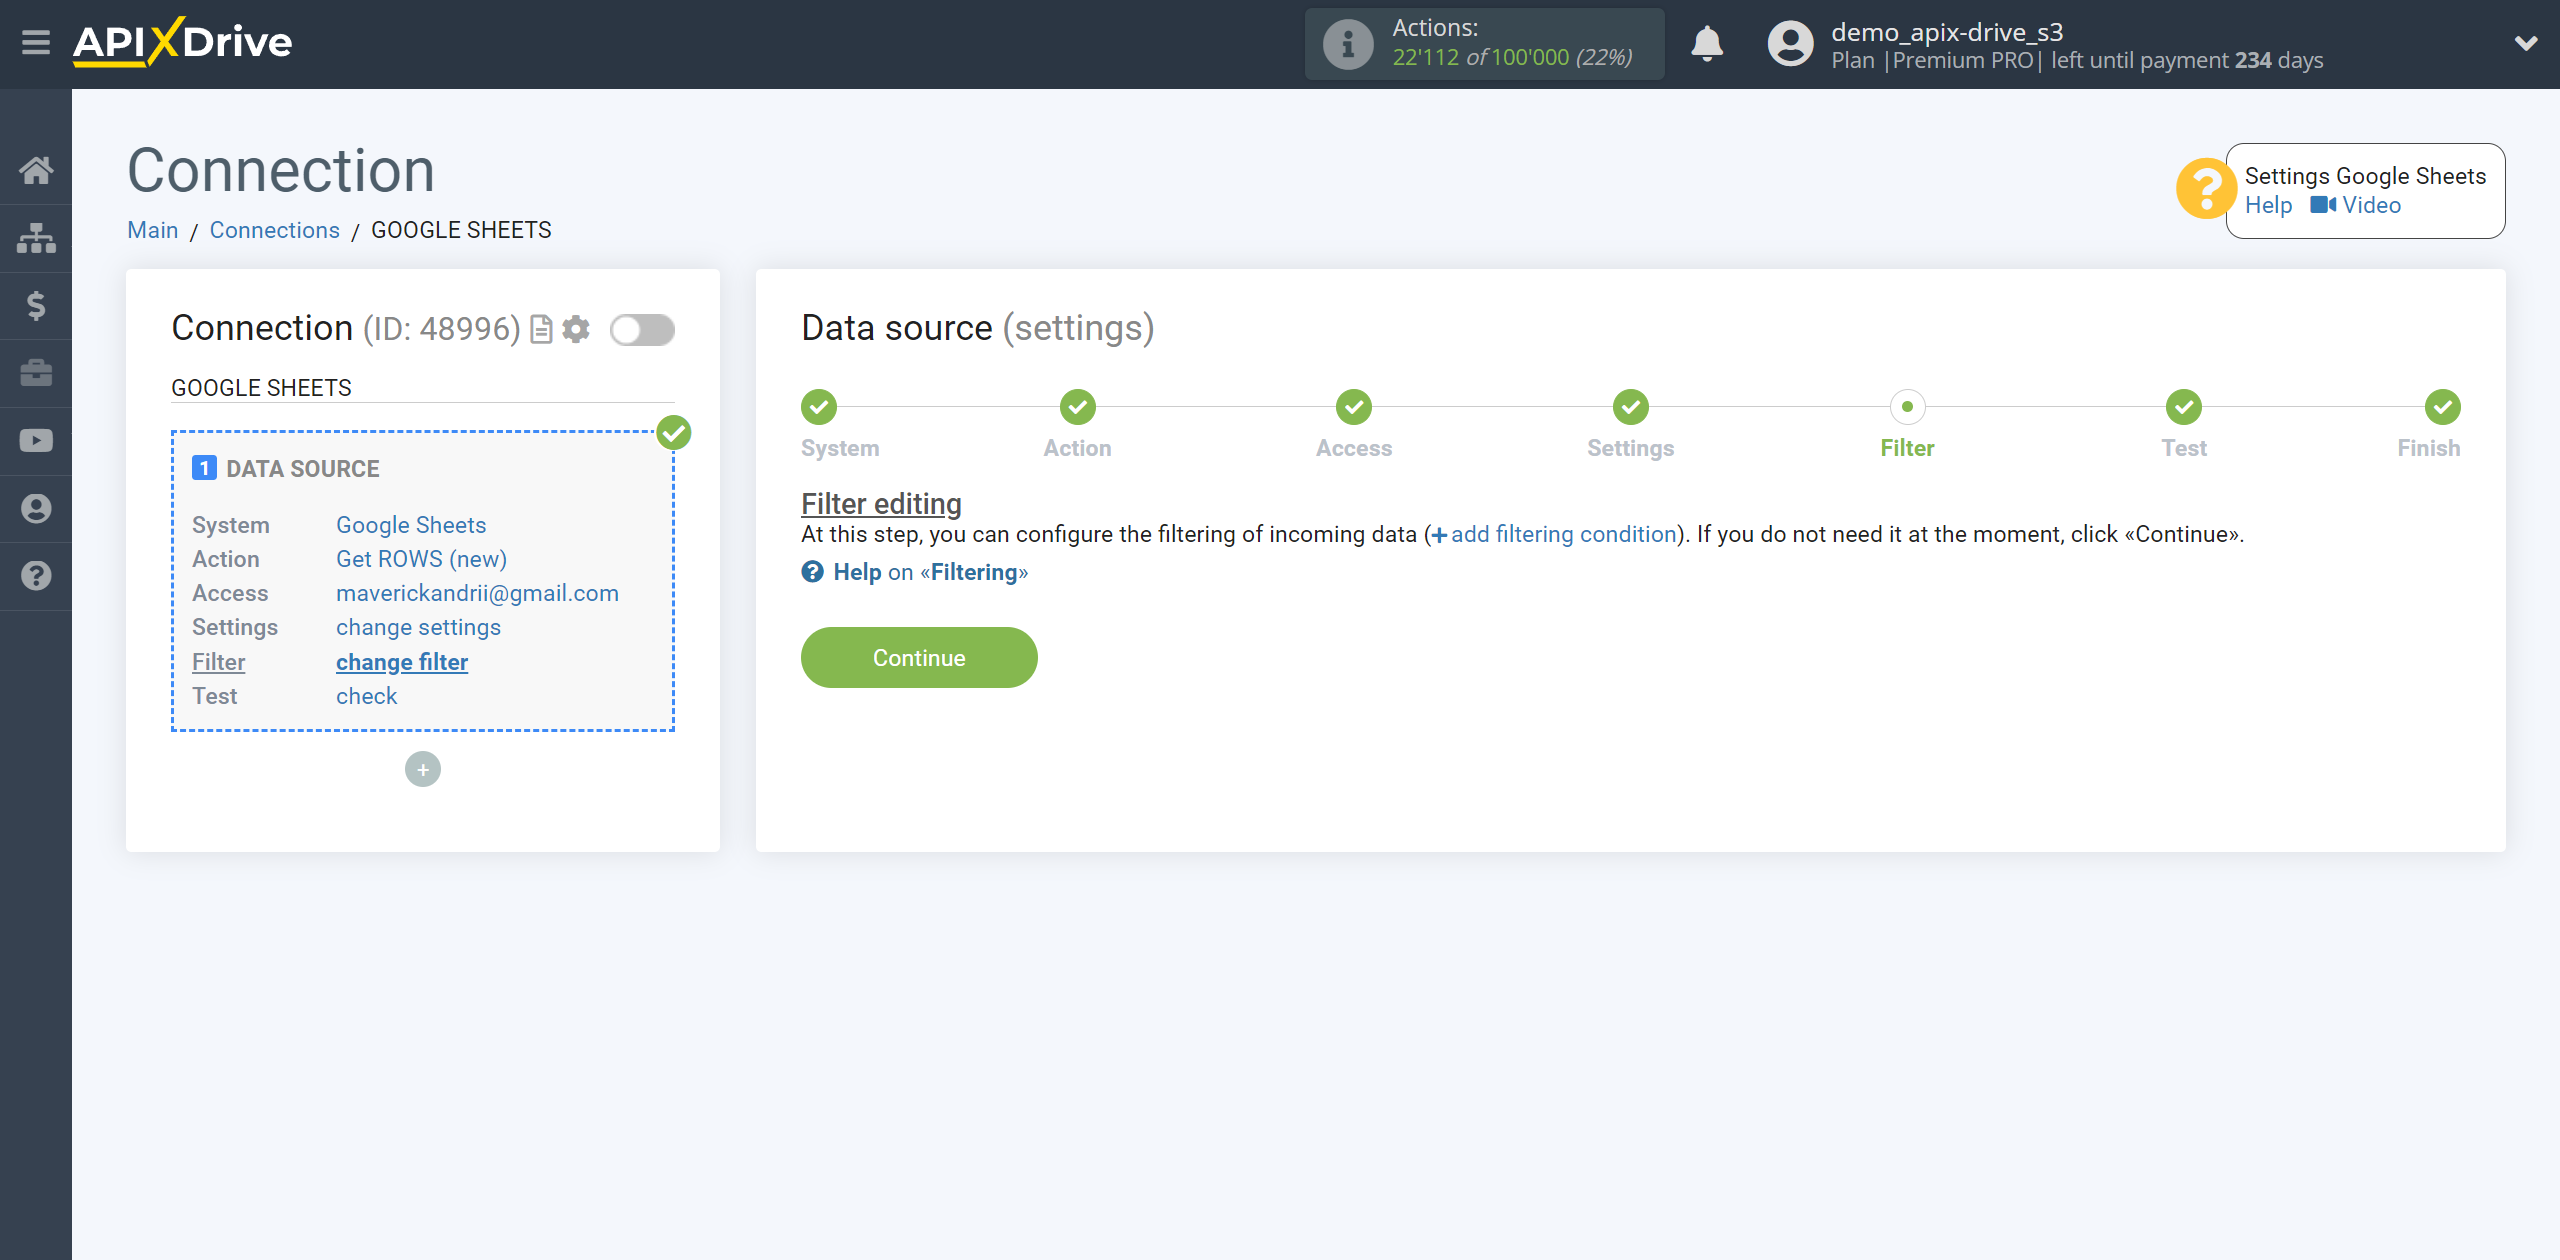Screen dimensions: 2560x1260
Task: Click the info icon next to Actions counter
Action: [x=1345, y=44]
